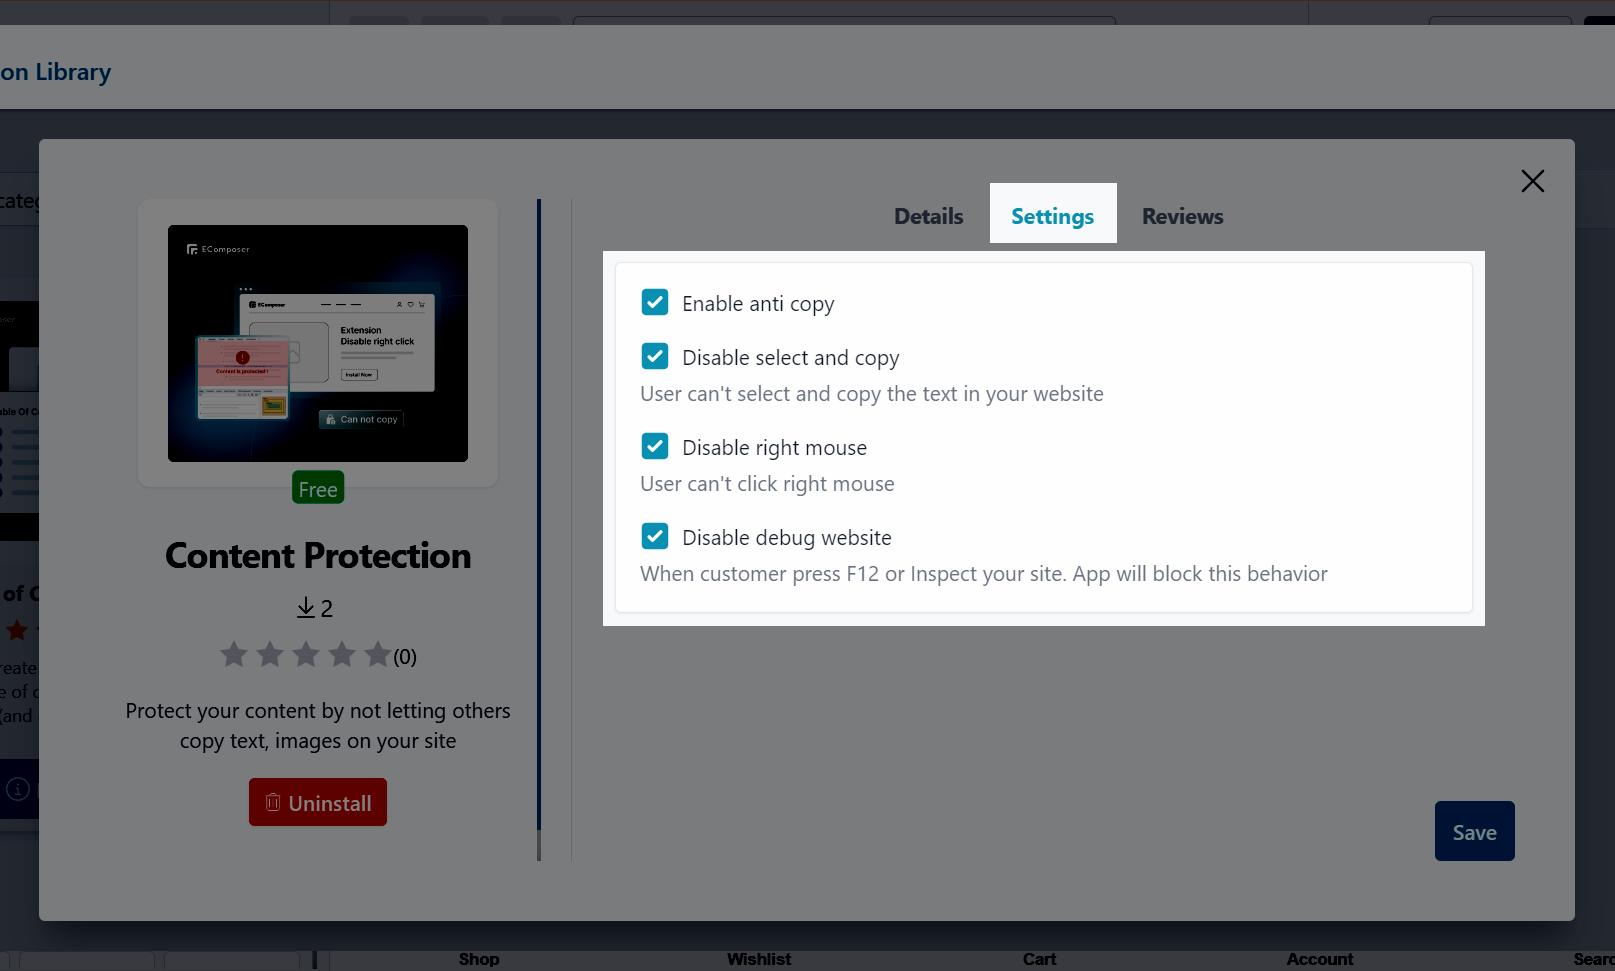Click the Shop item in background bar
Viewport: 1615px width, 971px height.
pyautogui.click(x=479, y=959)
